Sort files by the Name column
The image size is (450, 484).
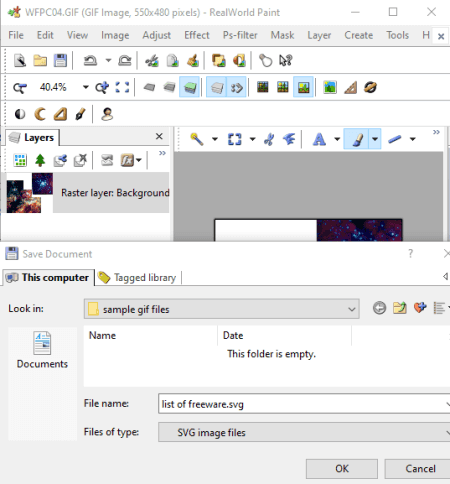point(151,335)
